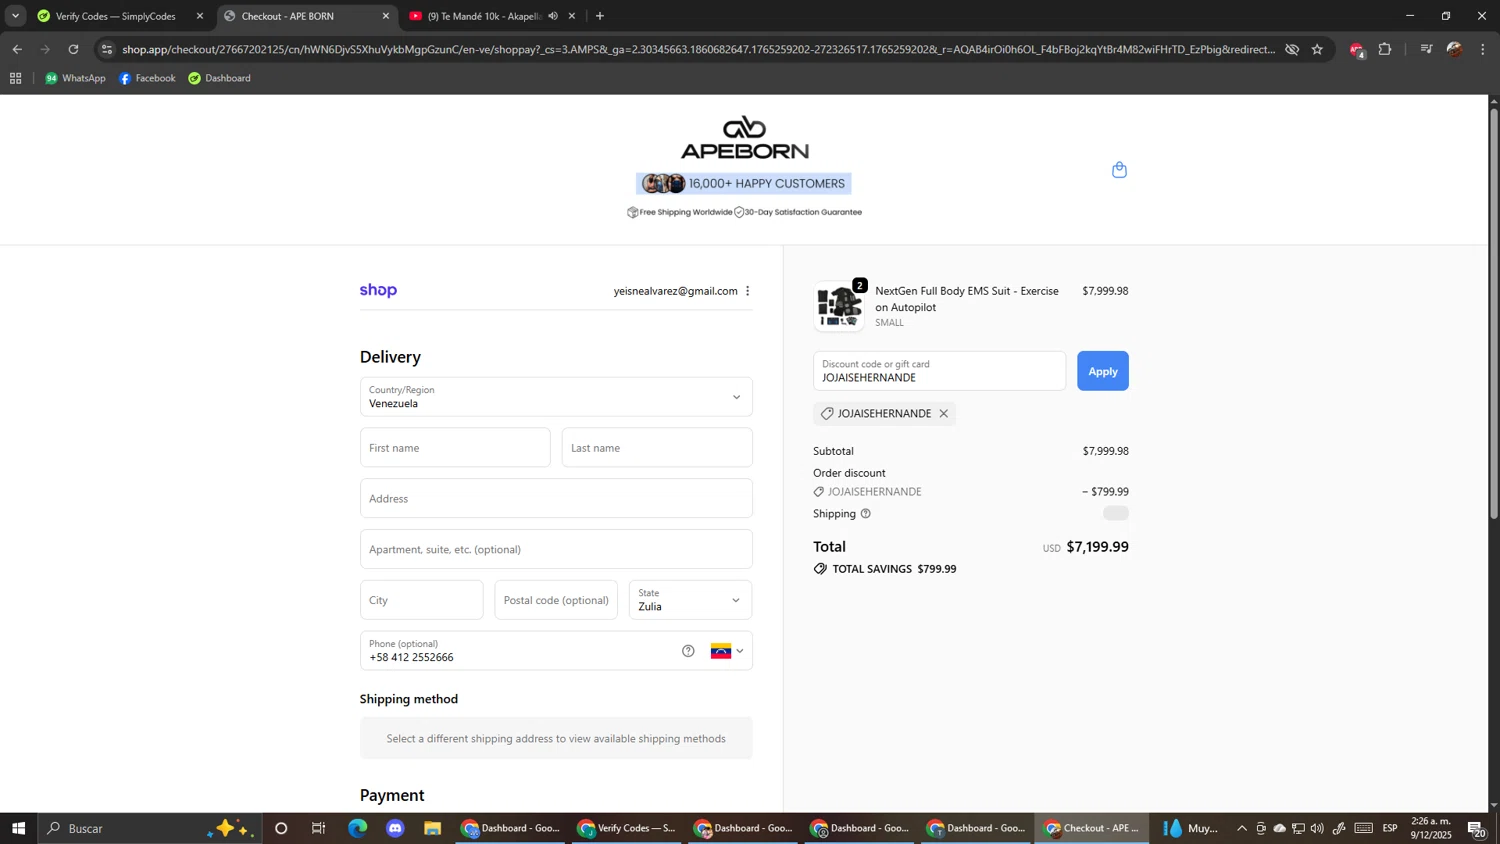Click the APEBORN logo

coord(744,138)
